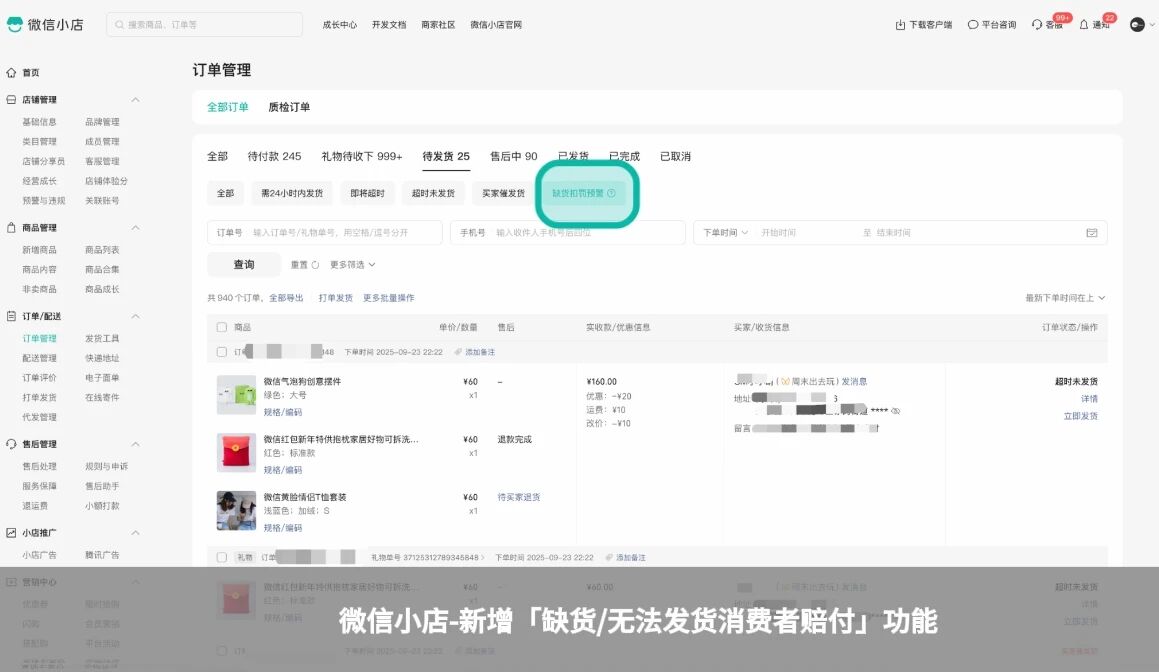The width and height of the screenshot is (1159, 672).
Task: Open the 最新下单时间在上 sort dropdown
Action: [x=1065, y=298]
